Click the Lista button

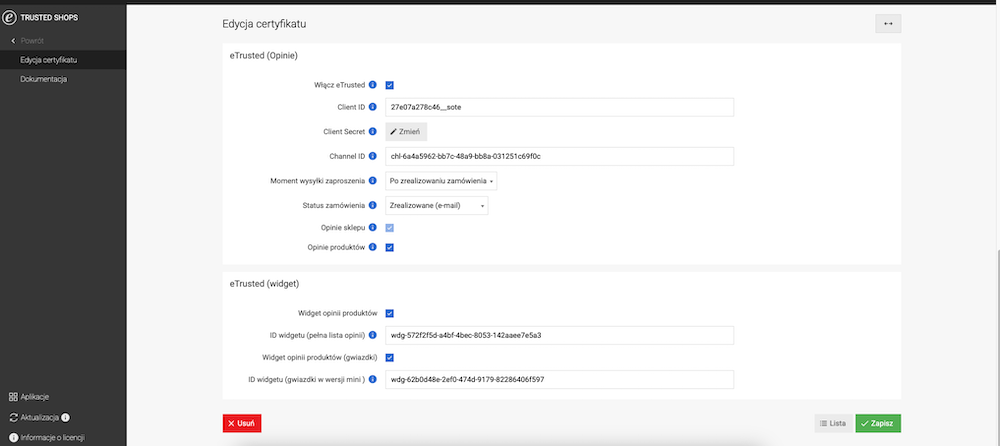point(834,423)
